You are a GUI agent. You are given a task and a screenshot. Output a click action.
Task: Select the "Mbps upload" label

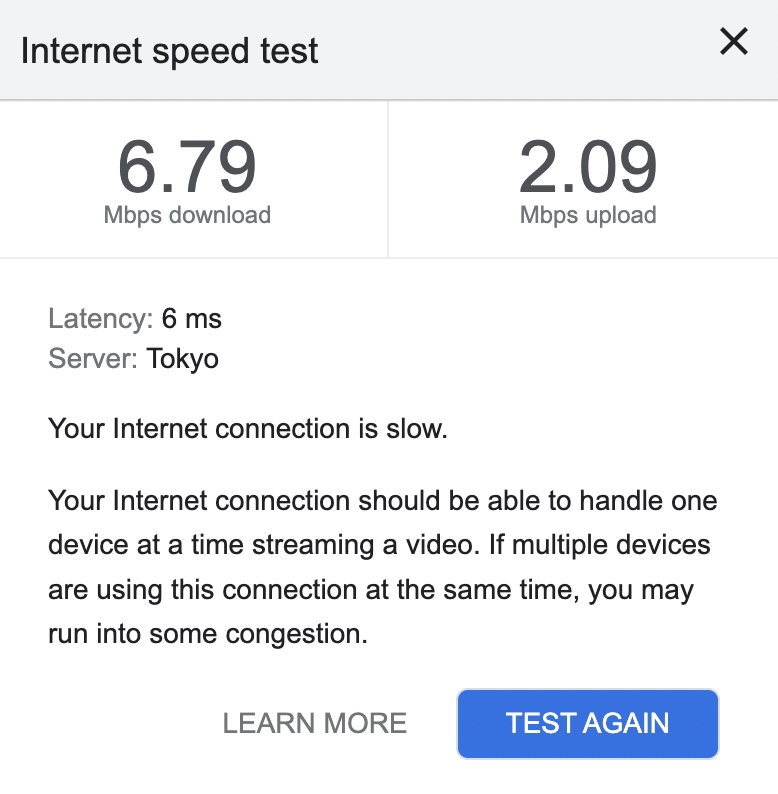[x=588, y=215]
